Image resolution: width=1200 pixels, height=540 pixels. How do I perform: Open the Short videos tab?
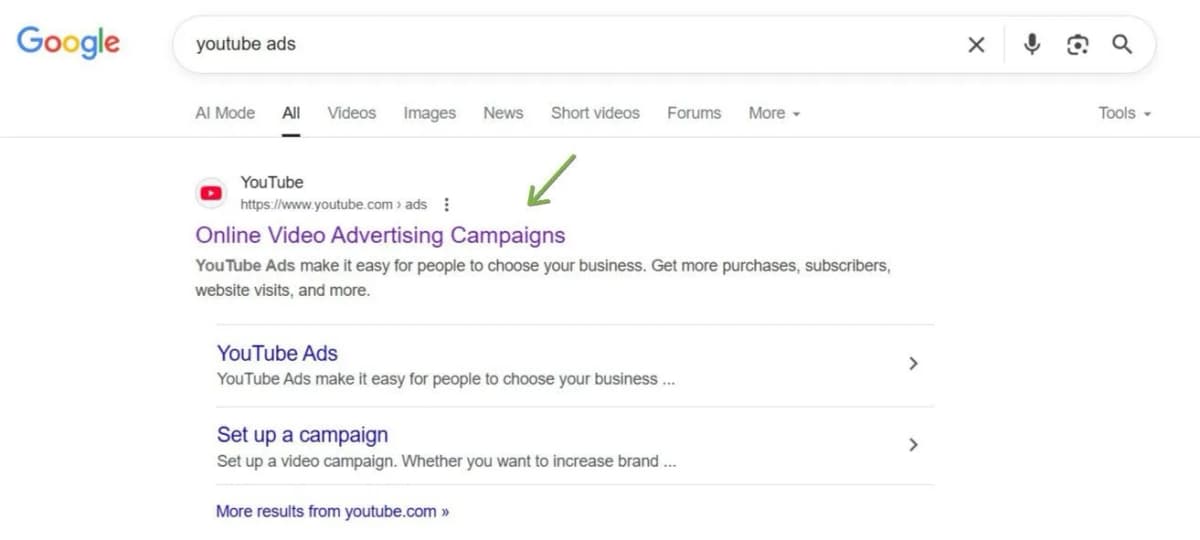(595, 113)
